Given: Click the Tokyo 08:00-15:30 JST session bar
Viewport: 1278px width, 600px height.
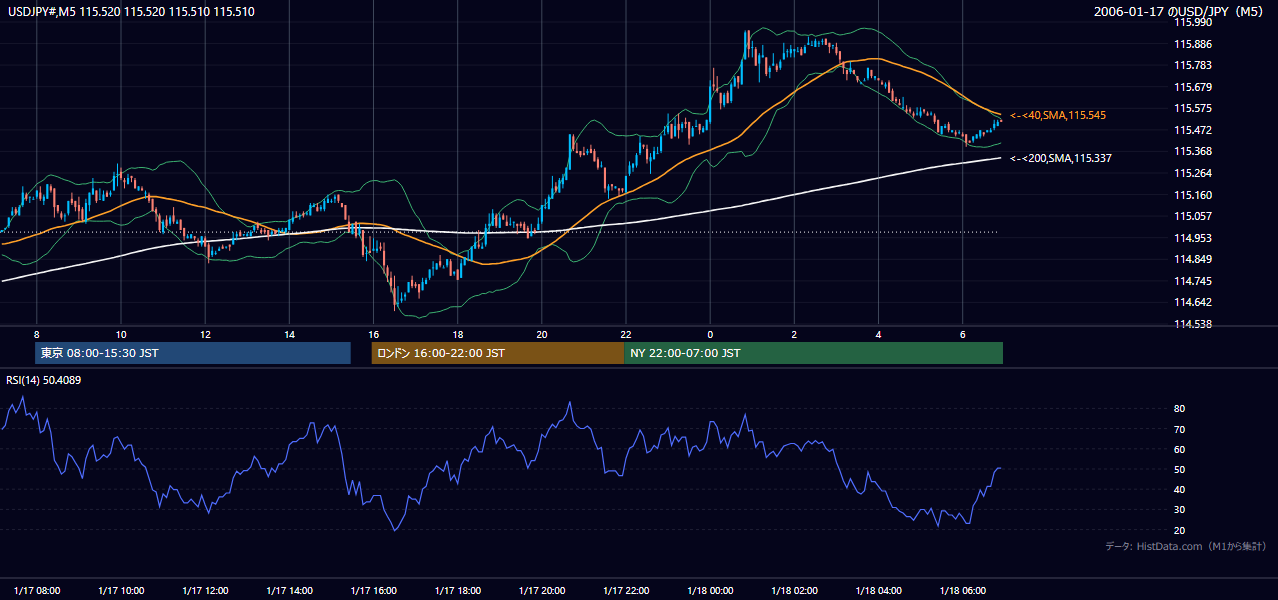Looking at the screenshot, I should [193, 353].
